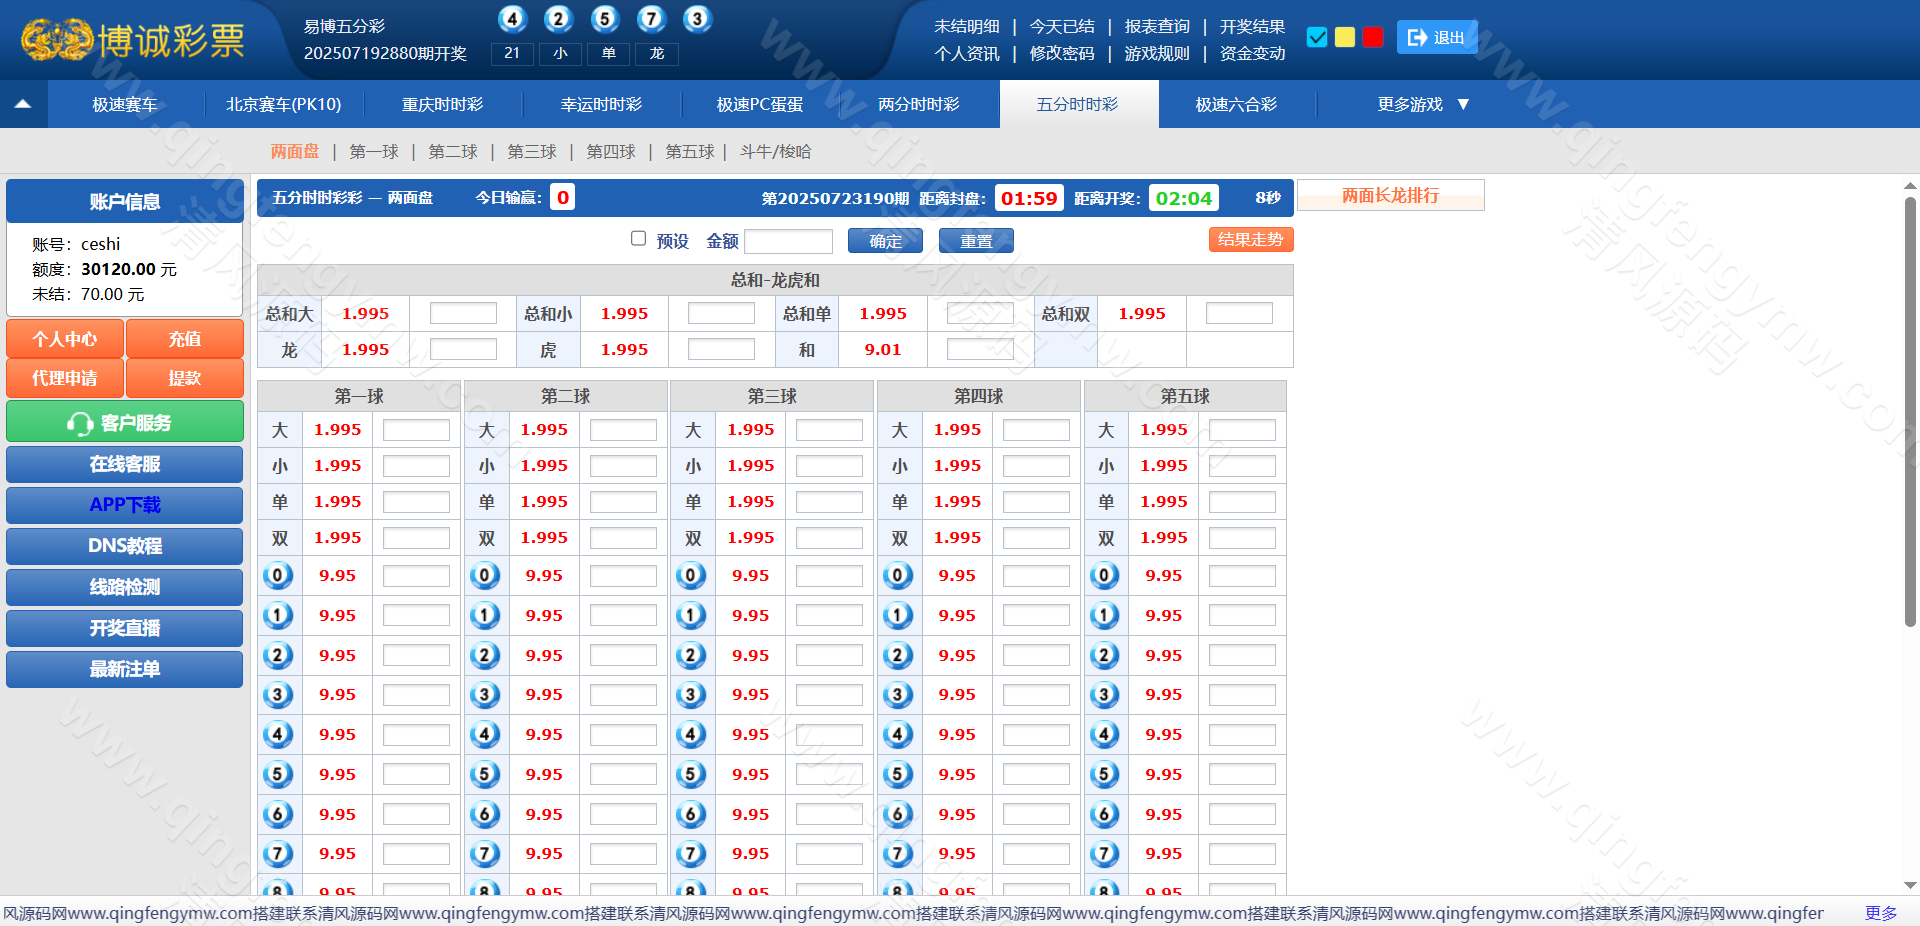
Task: Pick ball number 2 in 第四球 column
Action: (x=898, y=656)
